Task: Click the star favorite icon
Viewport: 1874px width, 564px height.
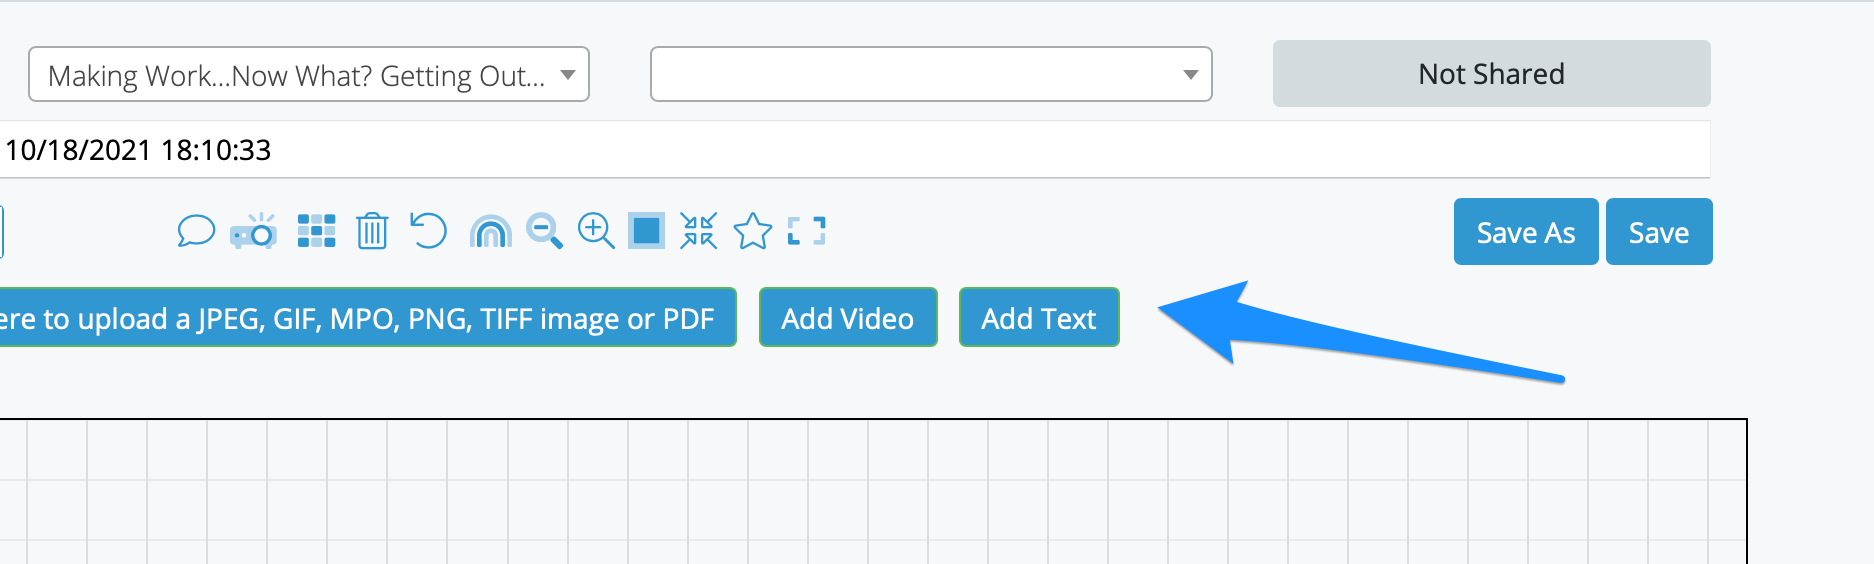Action: pos(753,231)
